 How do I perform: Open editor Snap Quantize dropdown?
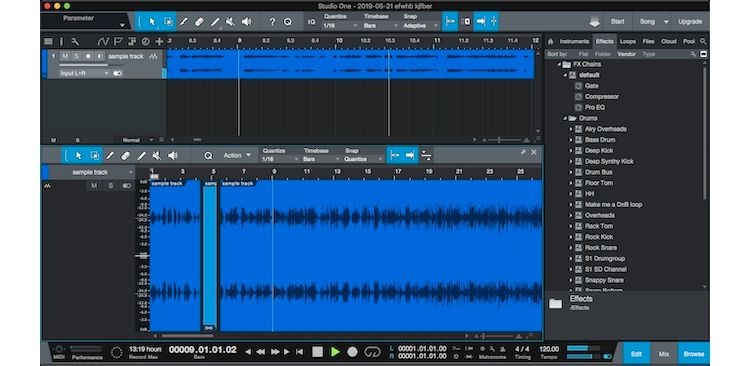[364, 159]
